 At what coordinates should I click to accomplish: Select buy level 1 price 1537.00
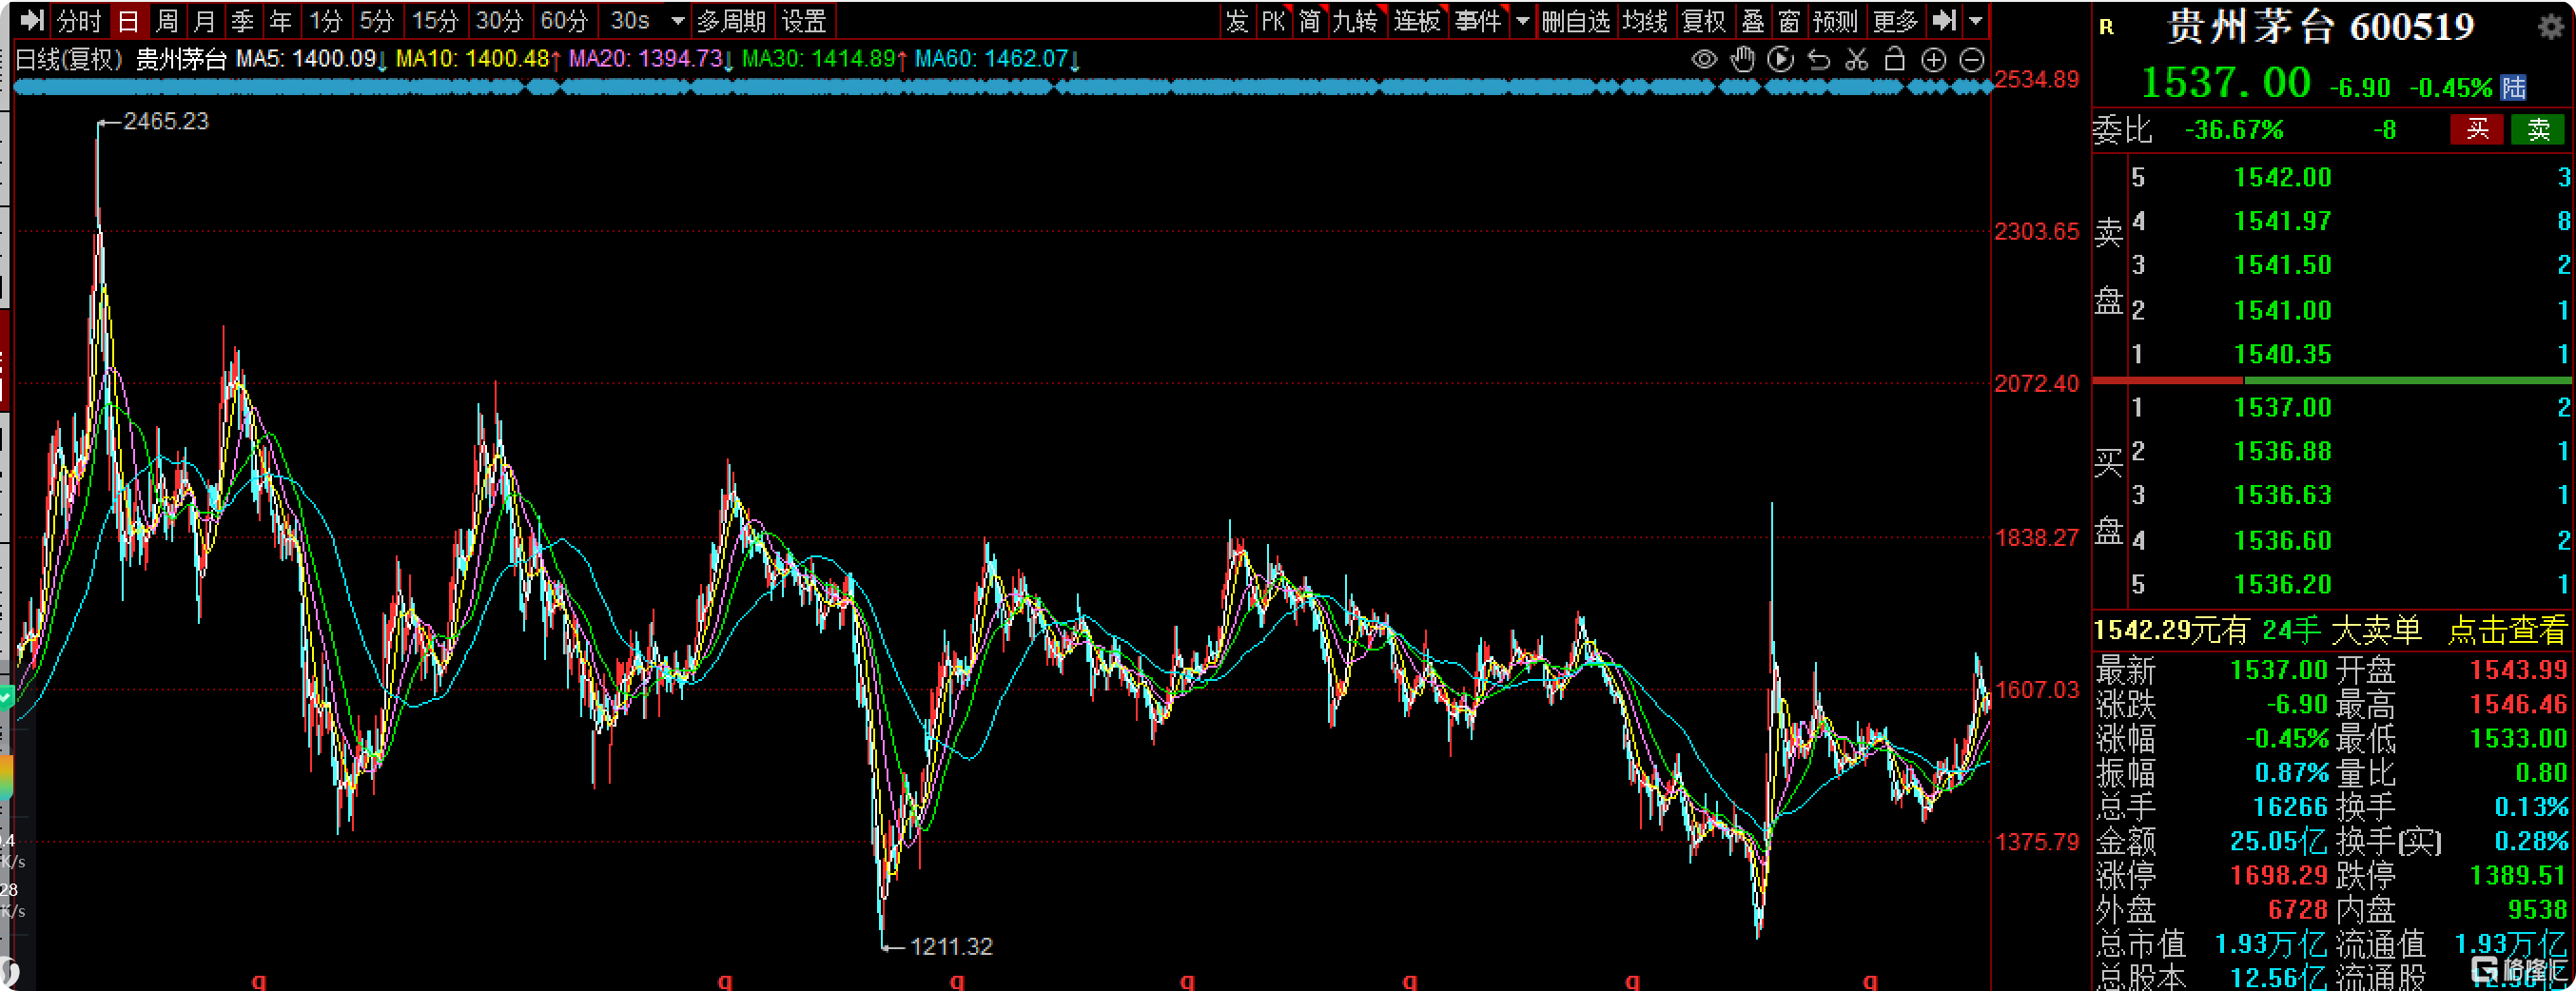coord(2283,408)
